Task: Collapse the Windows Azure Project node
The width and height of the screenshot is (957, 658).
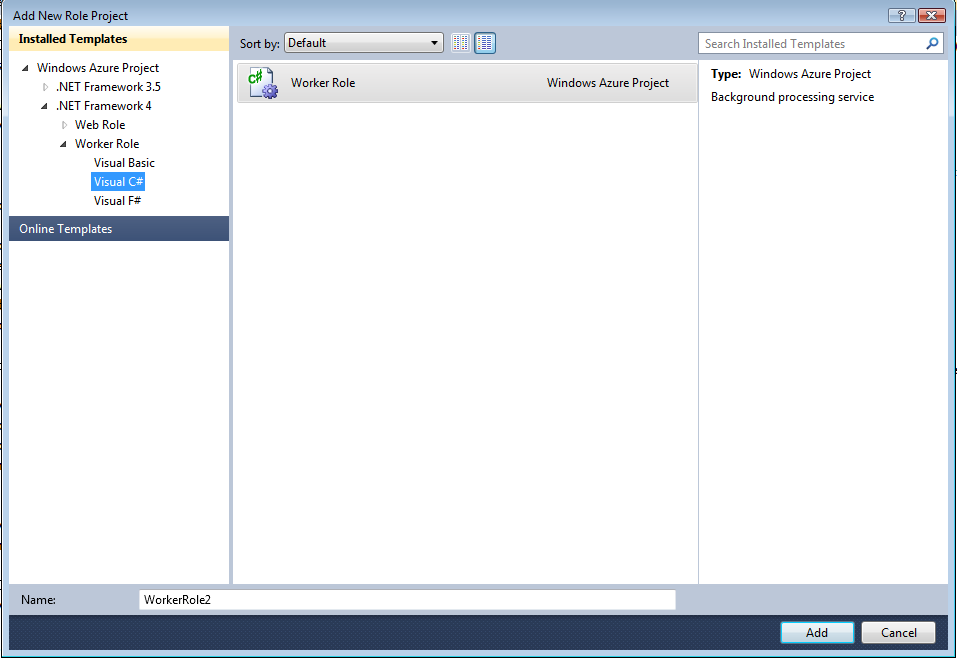Action: [25, 68]
